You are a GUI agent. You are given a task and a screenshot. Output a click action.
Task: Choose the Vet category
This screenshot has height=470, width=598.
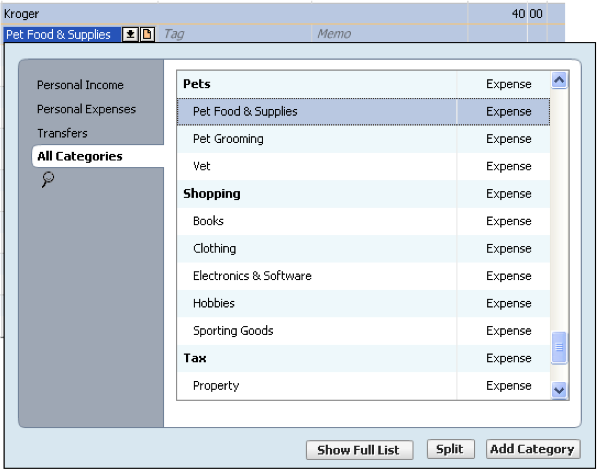(x=363, y=166)
